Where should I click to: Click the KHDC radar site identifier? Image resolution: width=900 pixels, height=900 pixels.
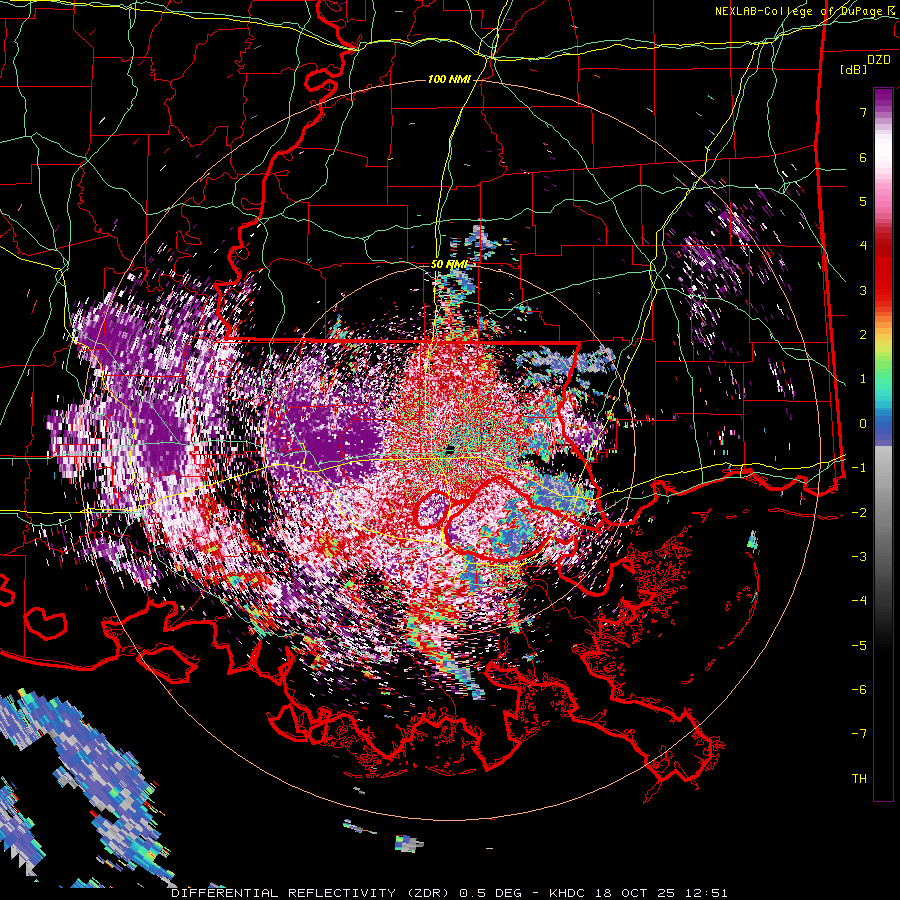coord(568,893)
